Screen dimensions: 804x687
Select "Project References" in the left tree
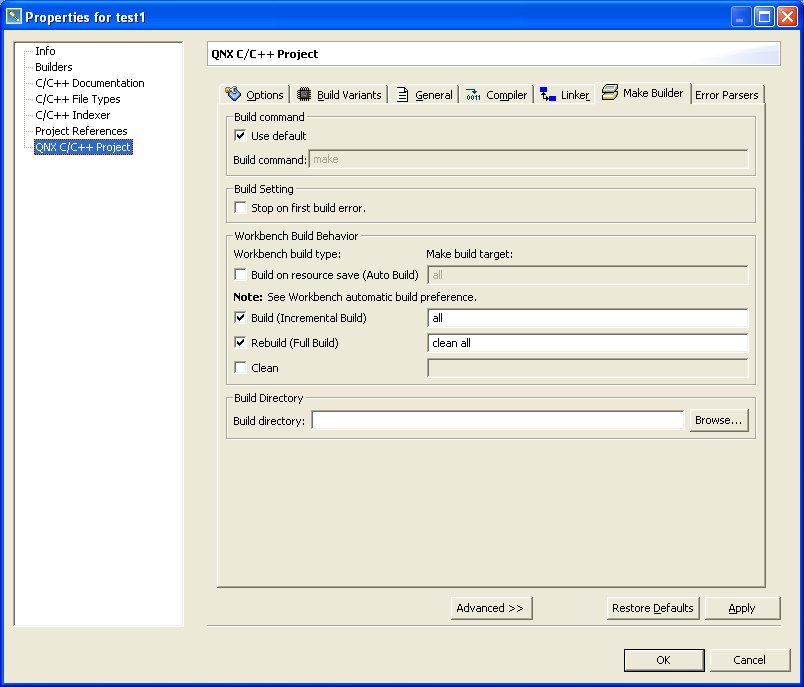tap(80, 130)
